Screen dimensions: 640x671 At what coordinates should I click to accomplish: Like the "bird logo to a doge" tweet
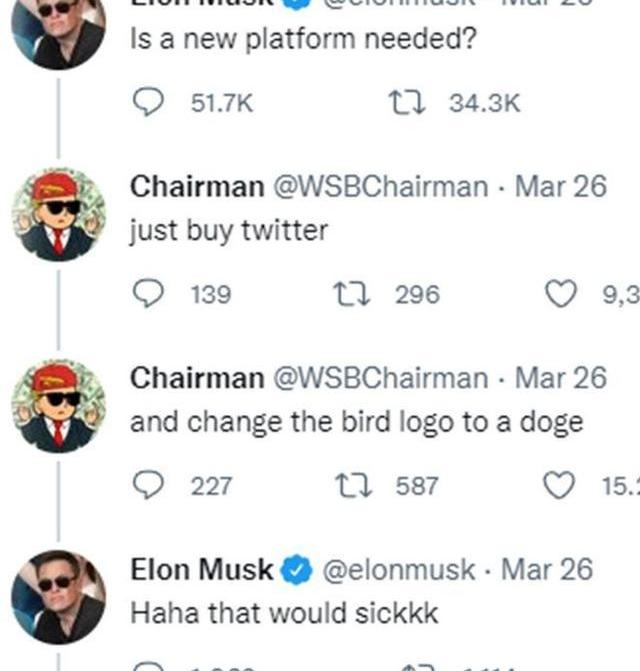562,486
